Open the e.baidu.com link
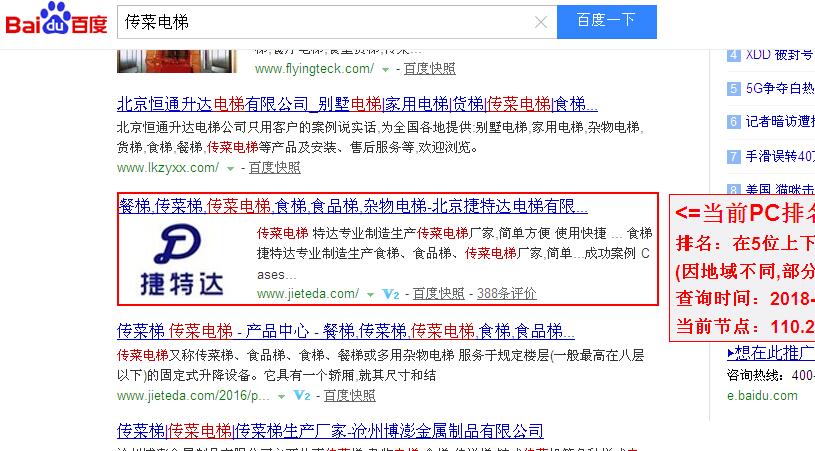The width and height of the screenshot is (815, 451). pos(762,395)
